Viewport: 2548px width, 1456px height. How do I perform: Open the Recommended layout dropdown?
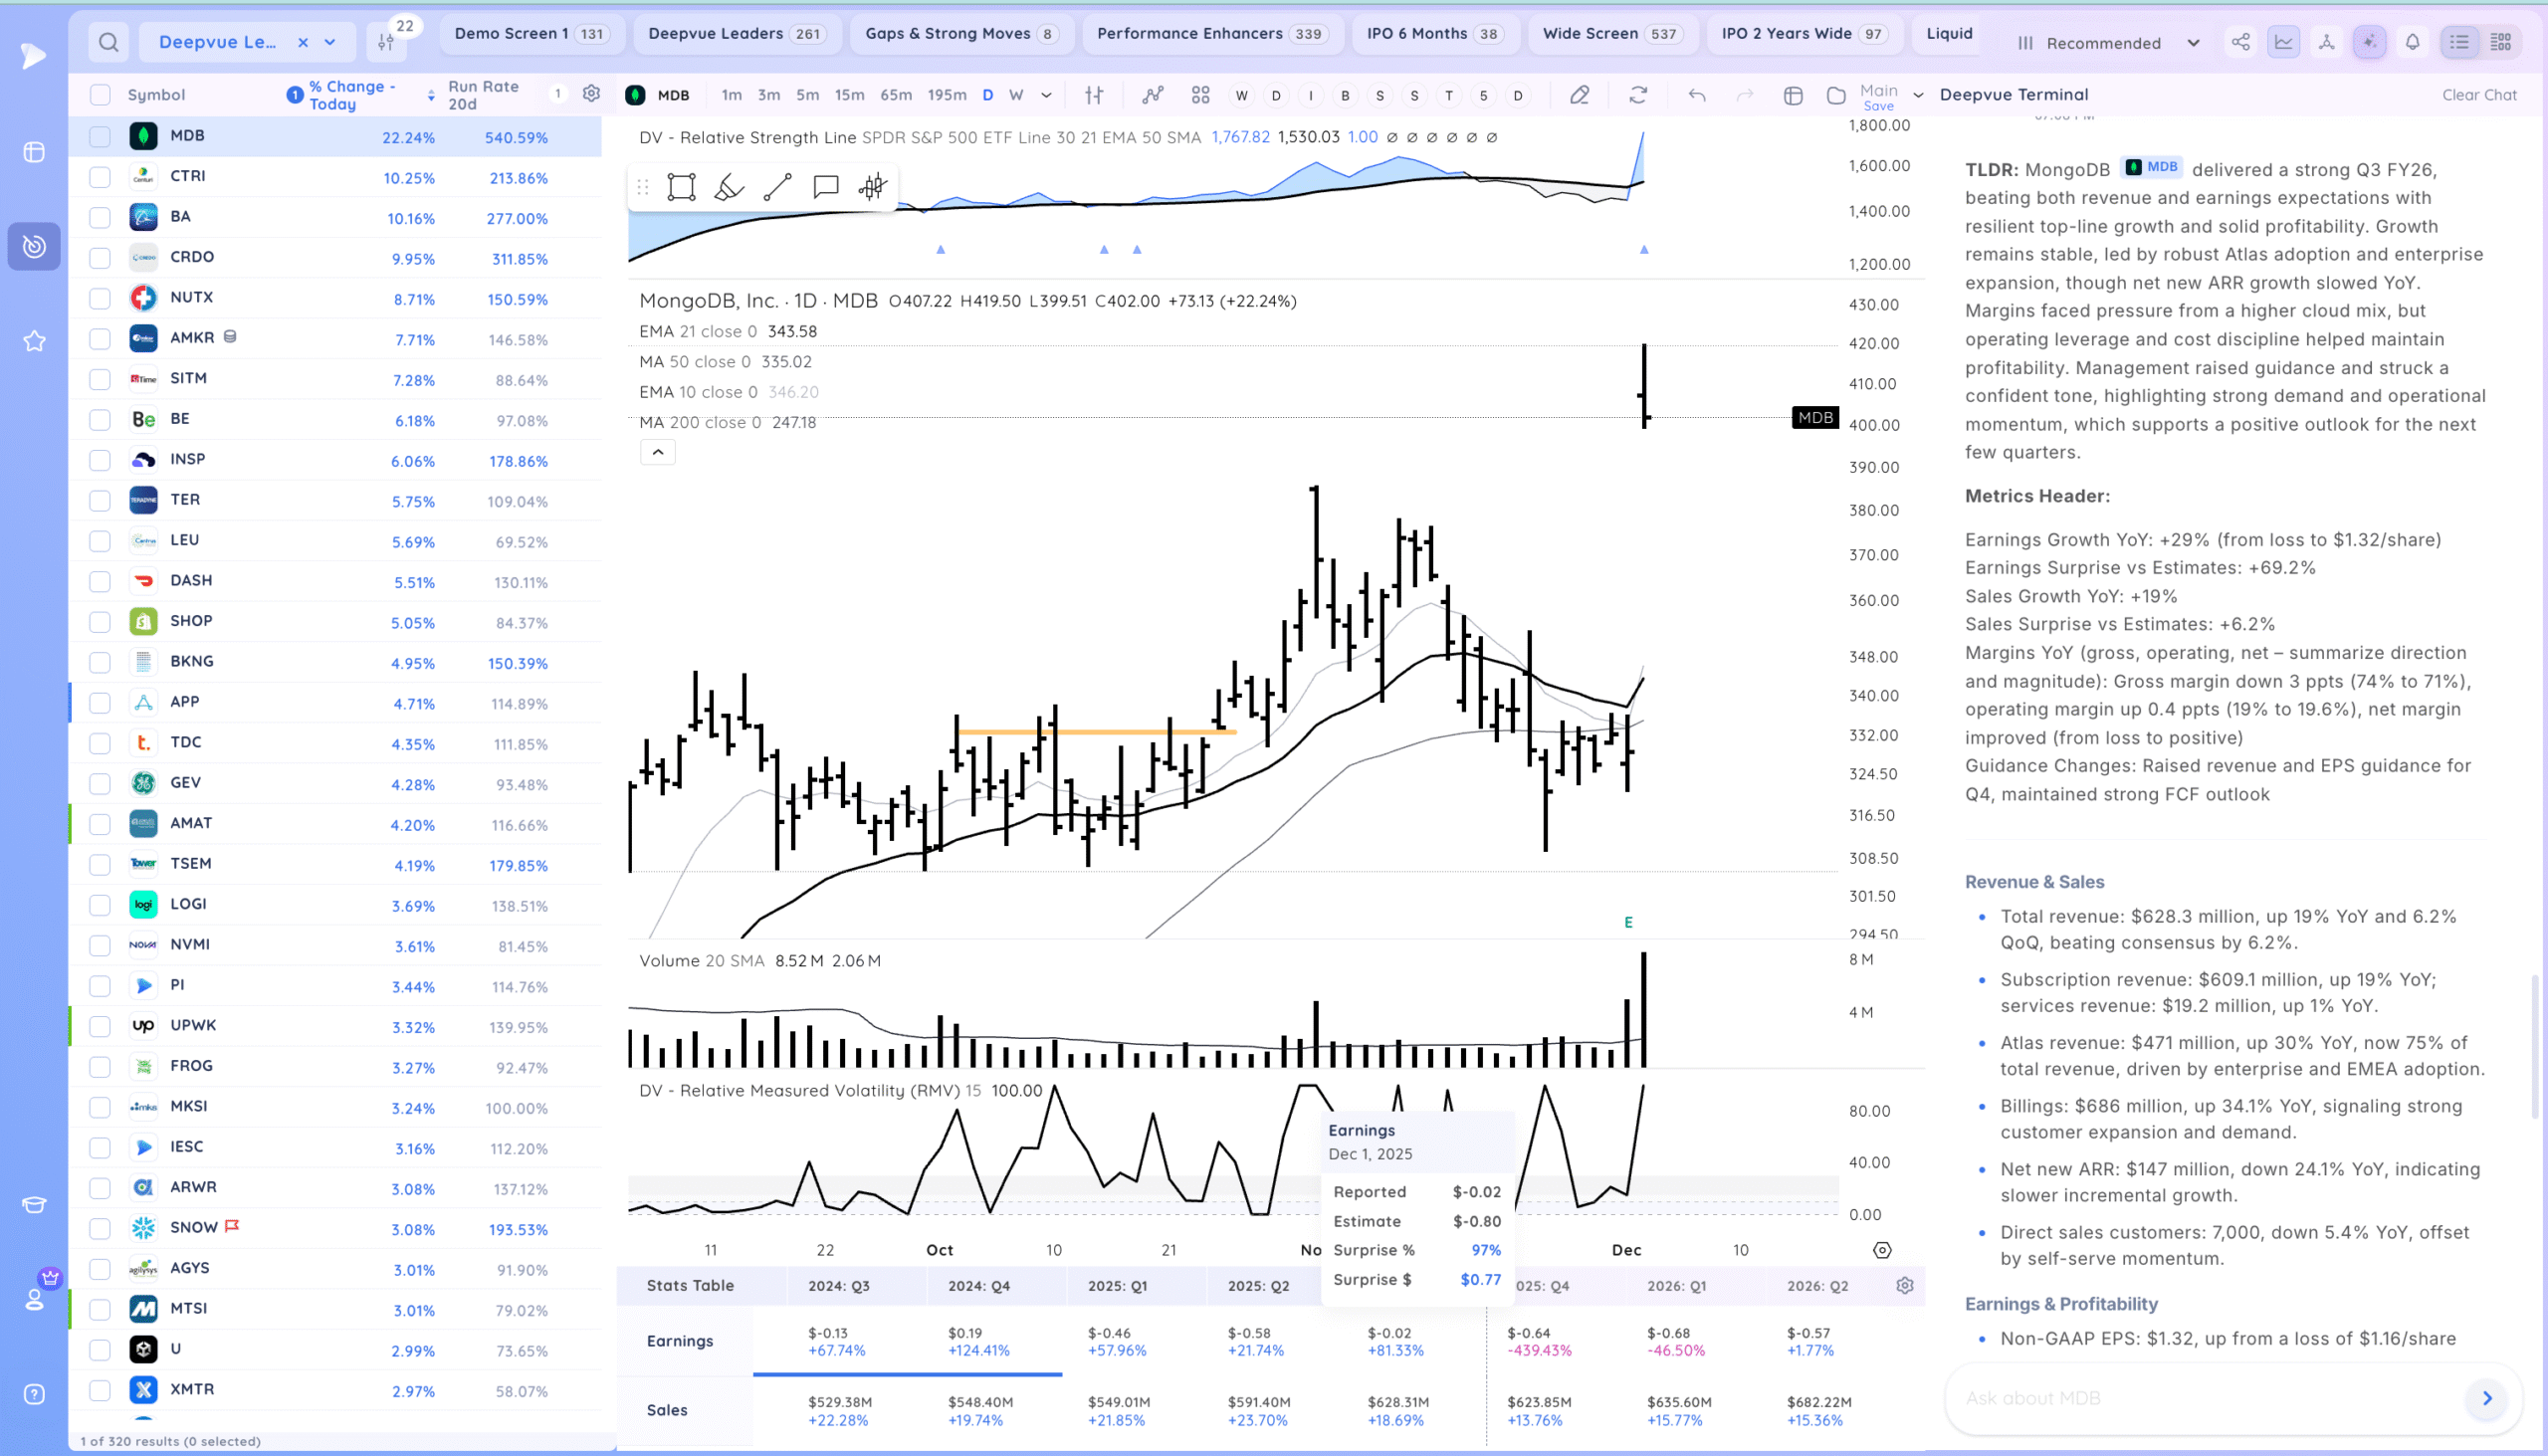pos(2108,43)
